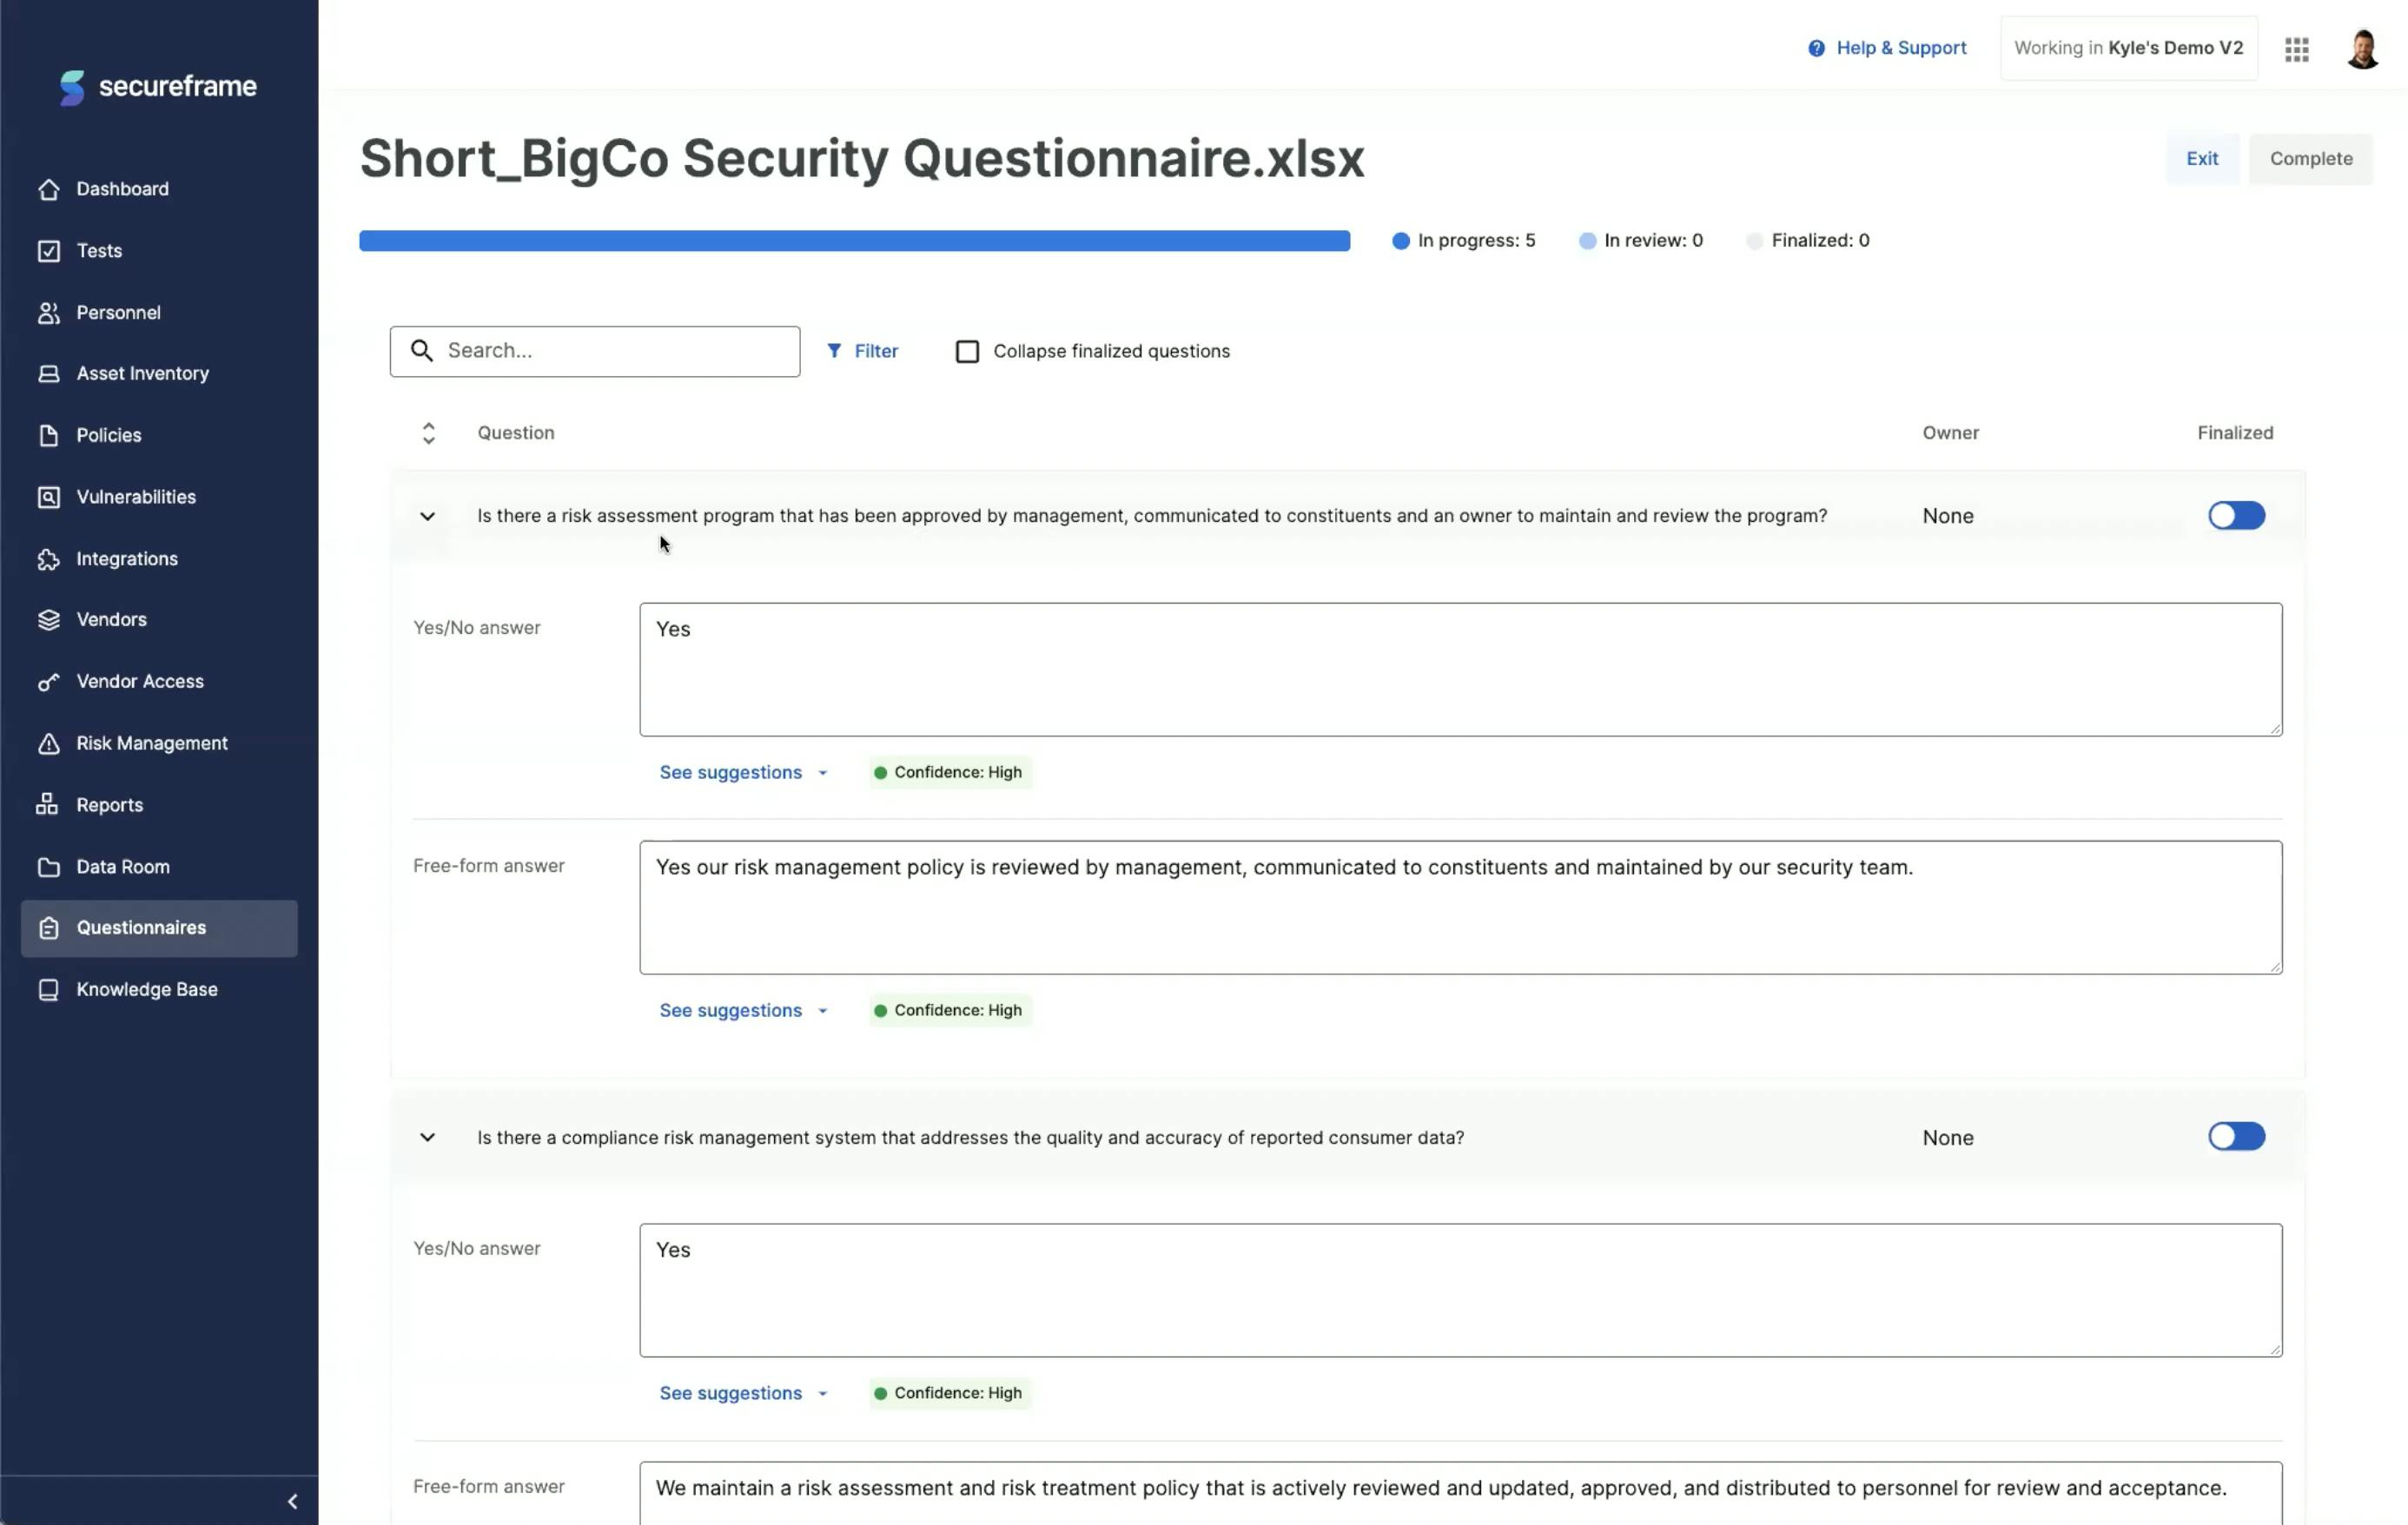Click the Personnel people icon

[49, 313]
